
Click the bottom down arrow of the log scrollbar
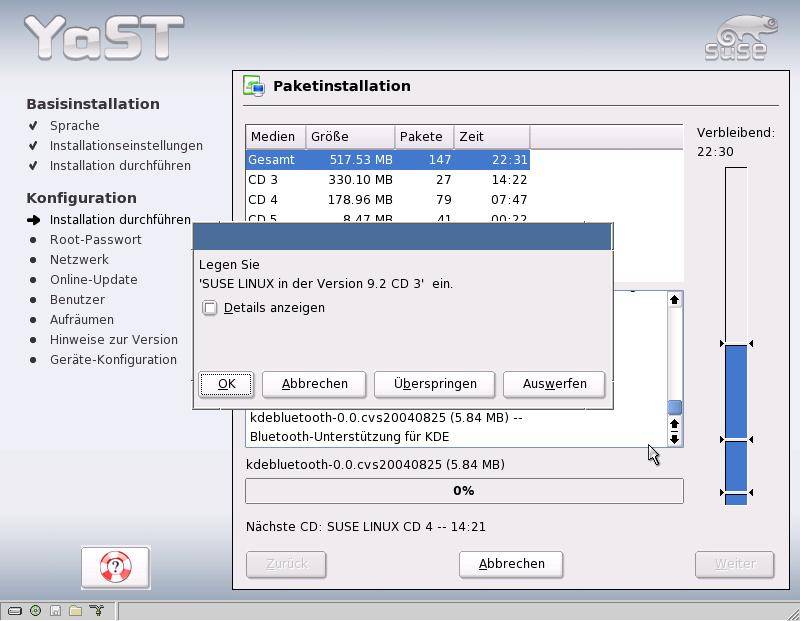point(674,439)
